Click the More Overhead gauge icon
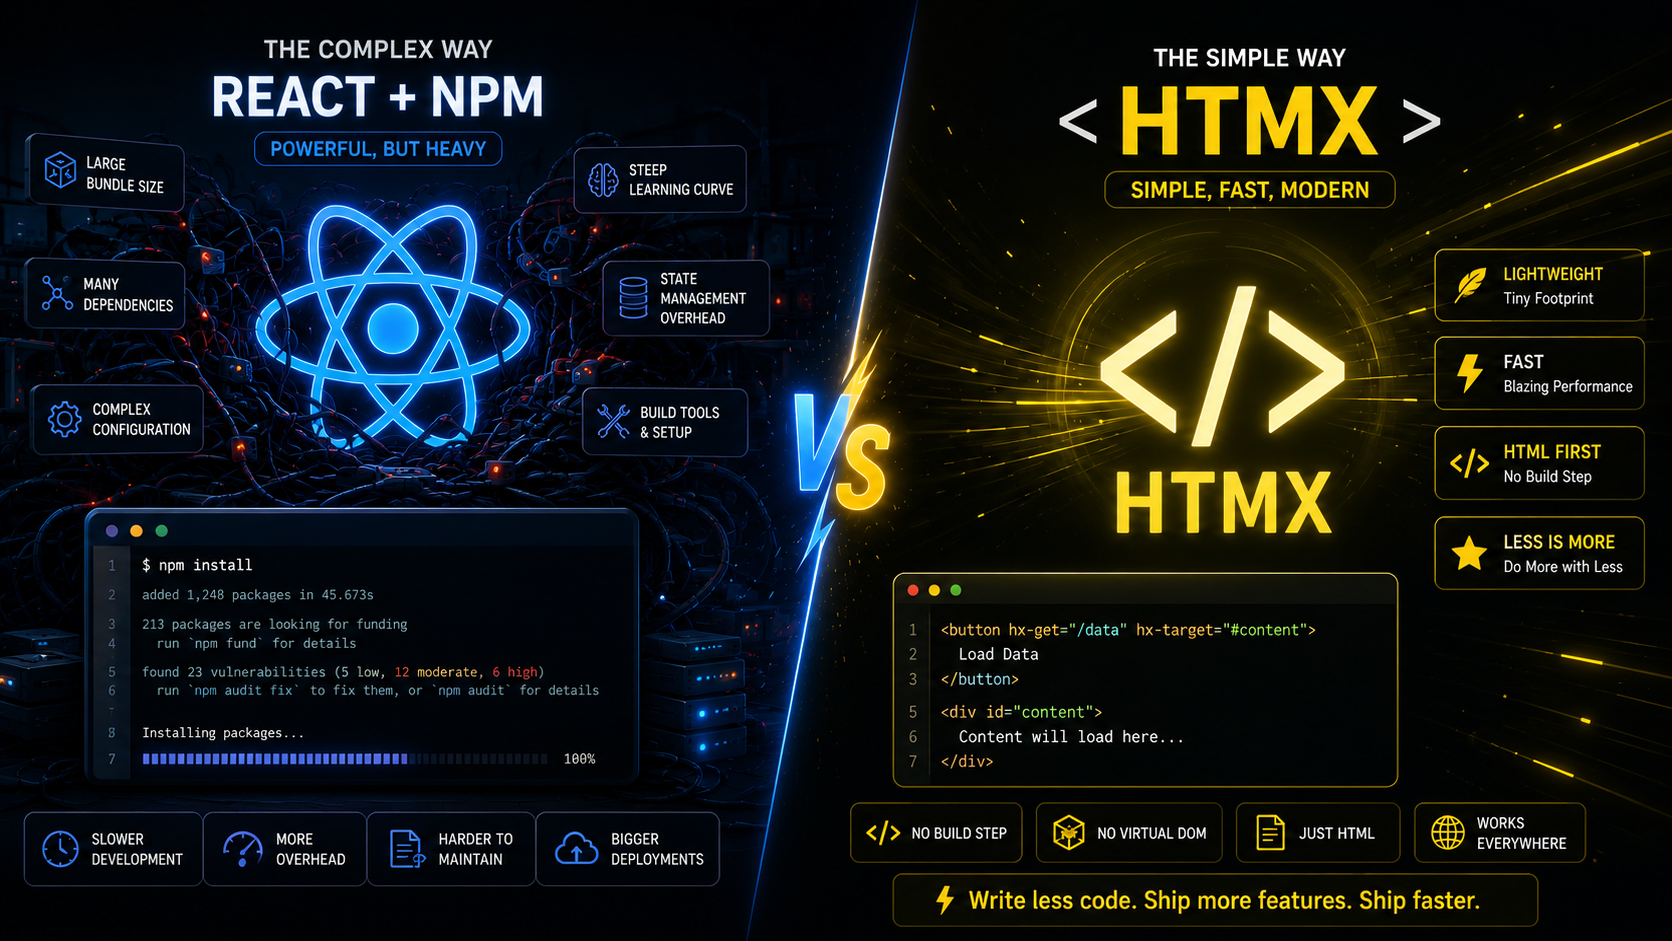Viewport: 1672px width, 941px height. pyautogui.click(x=243, y=849)
